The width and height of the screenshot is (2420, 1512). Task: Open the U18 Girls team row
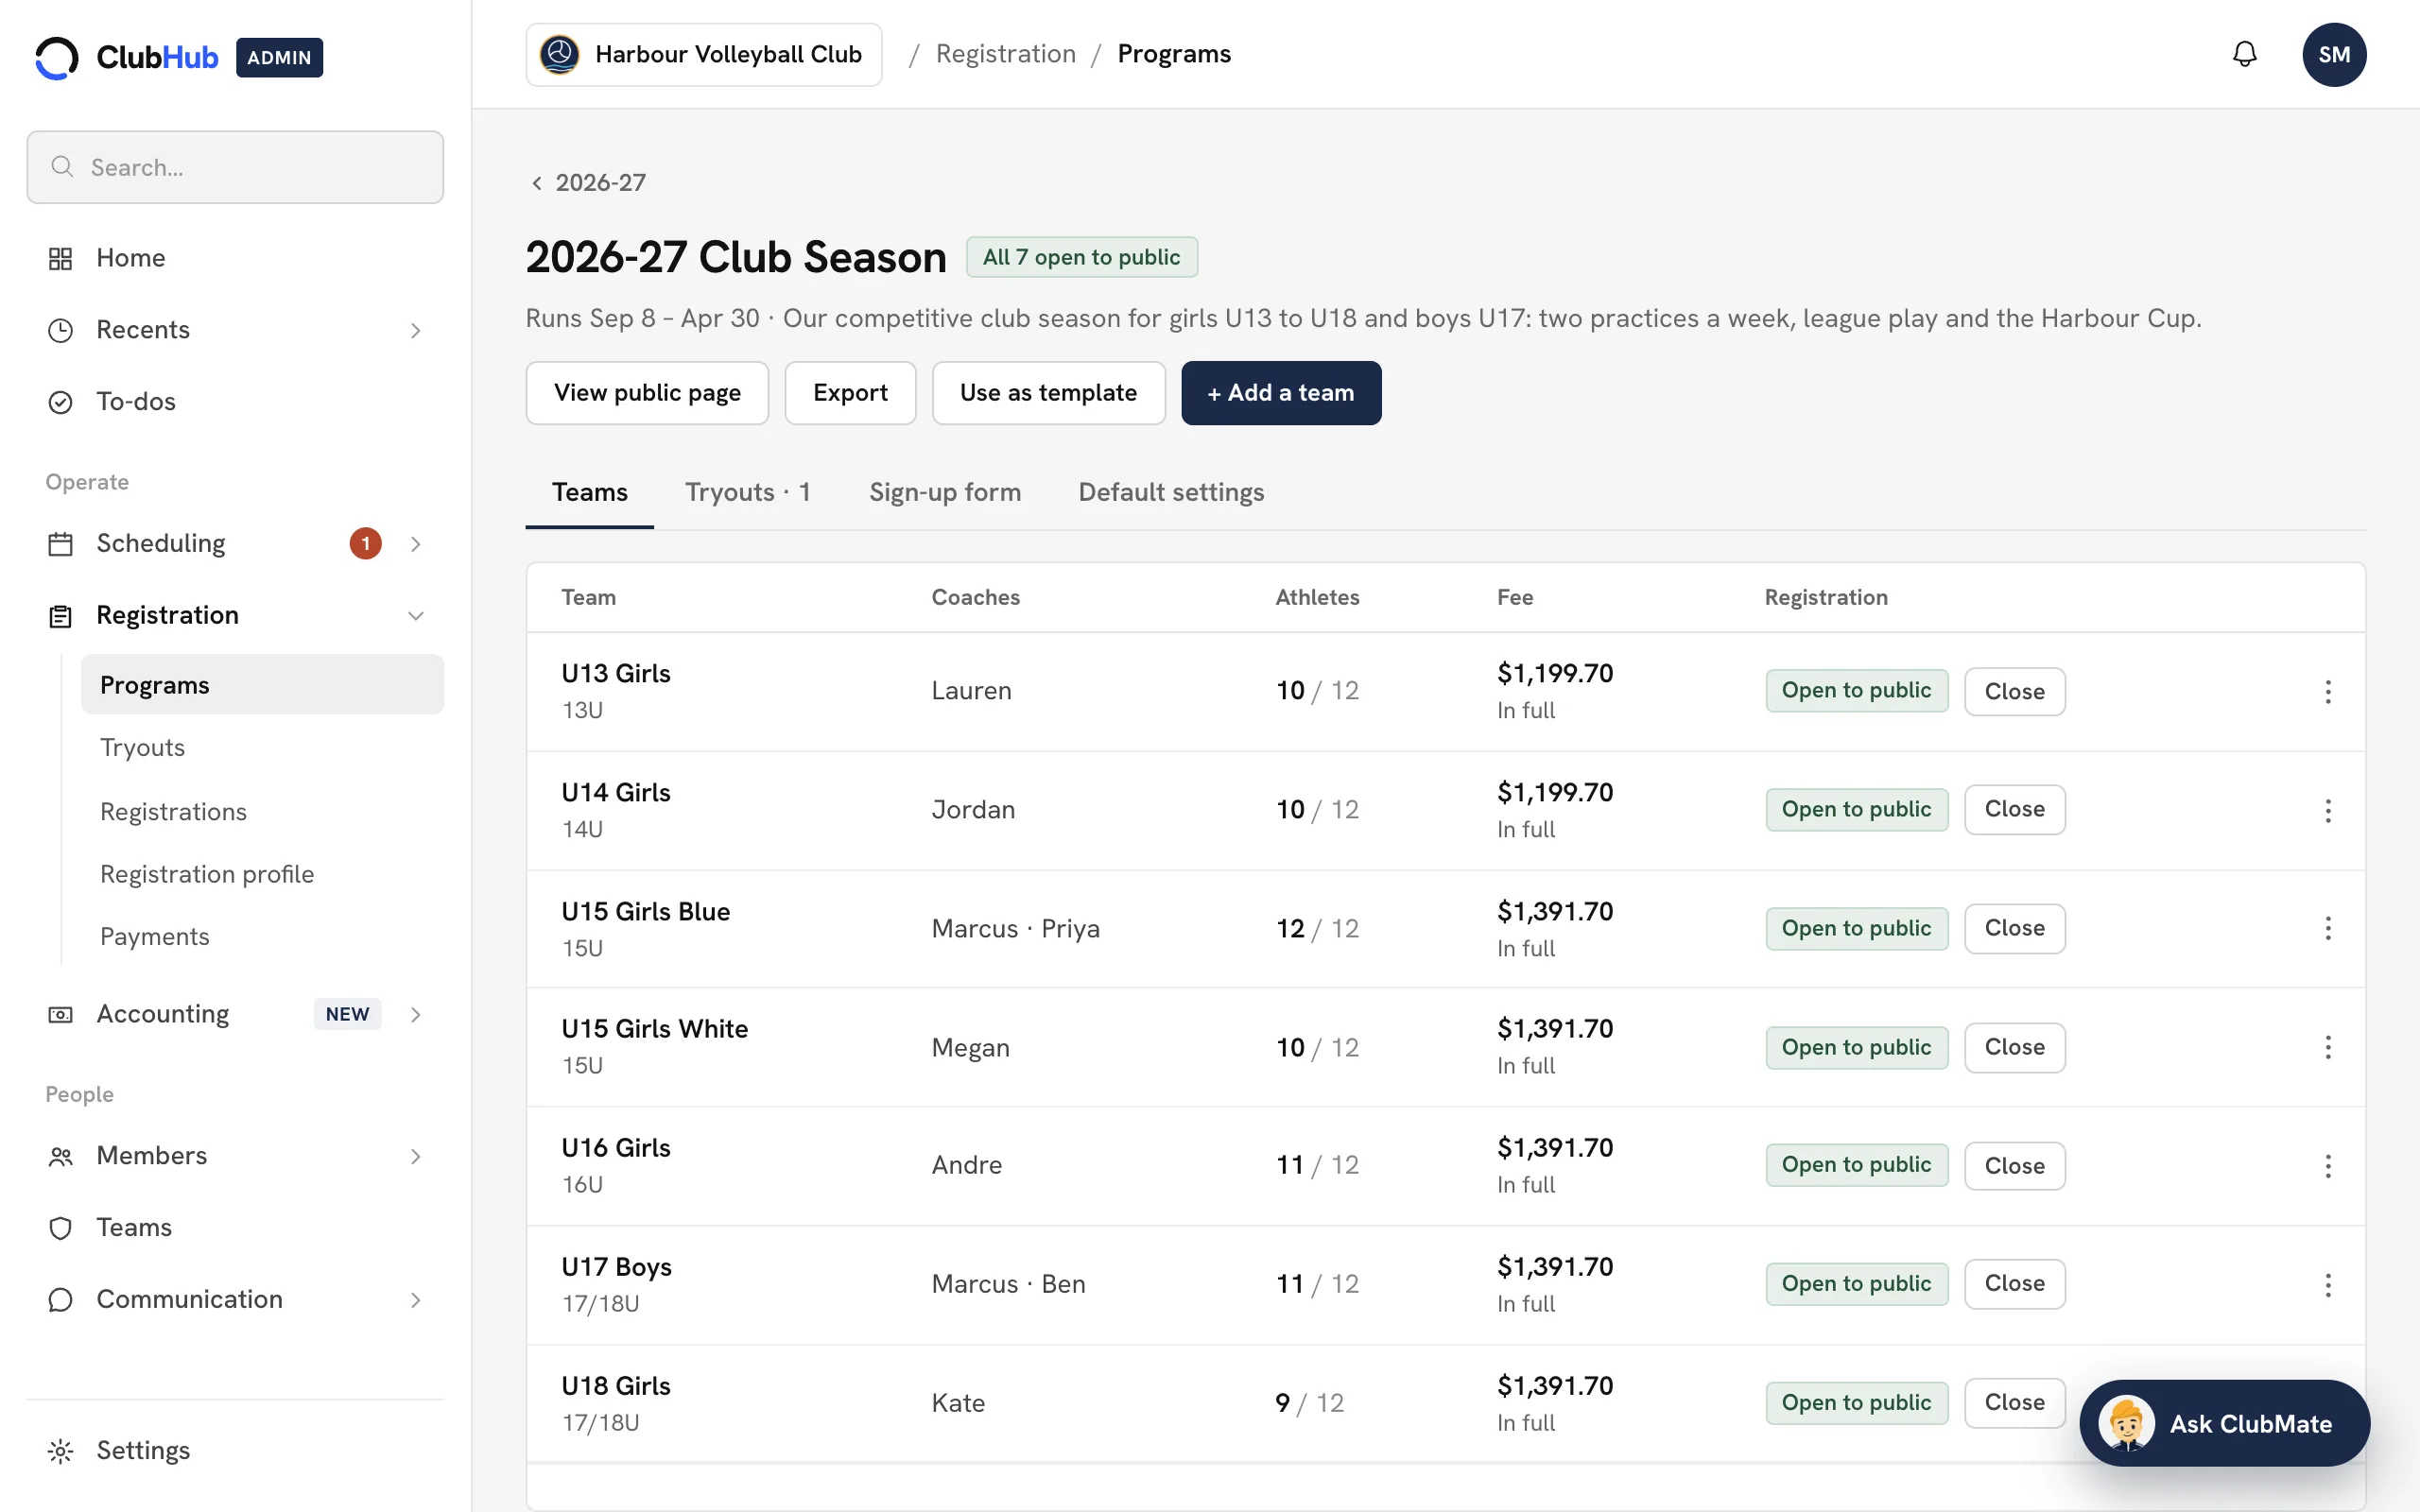[1445, 1404]
